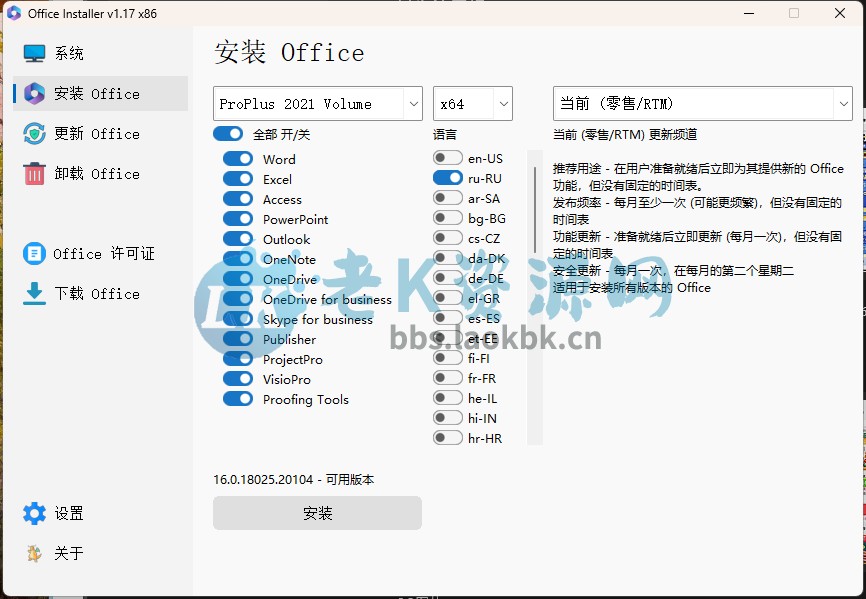Click the 16.0.18025.20104 version text
The image size is (866, 599).
[x=293, y=479]
